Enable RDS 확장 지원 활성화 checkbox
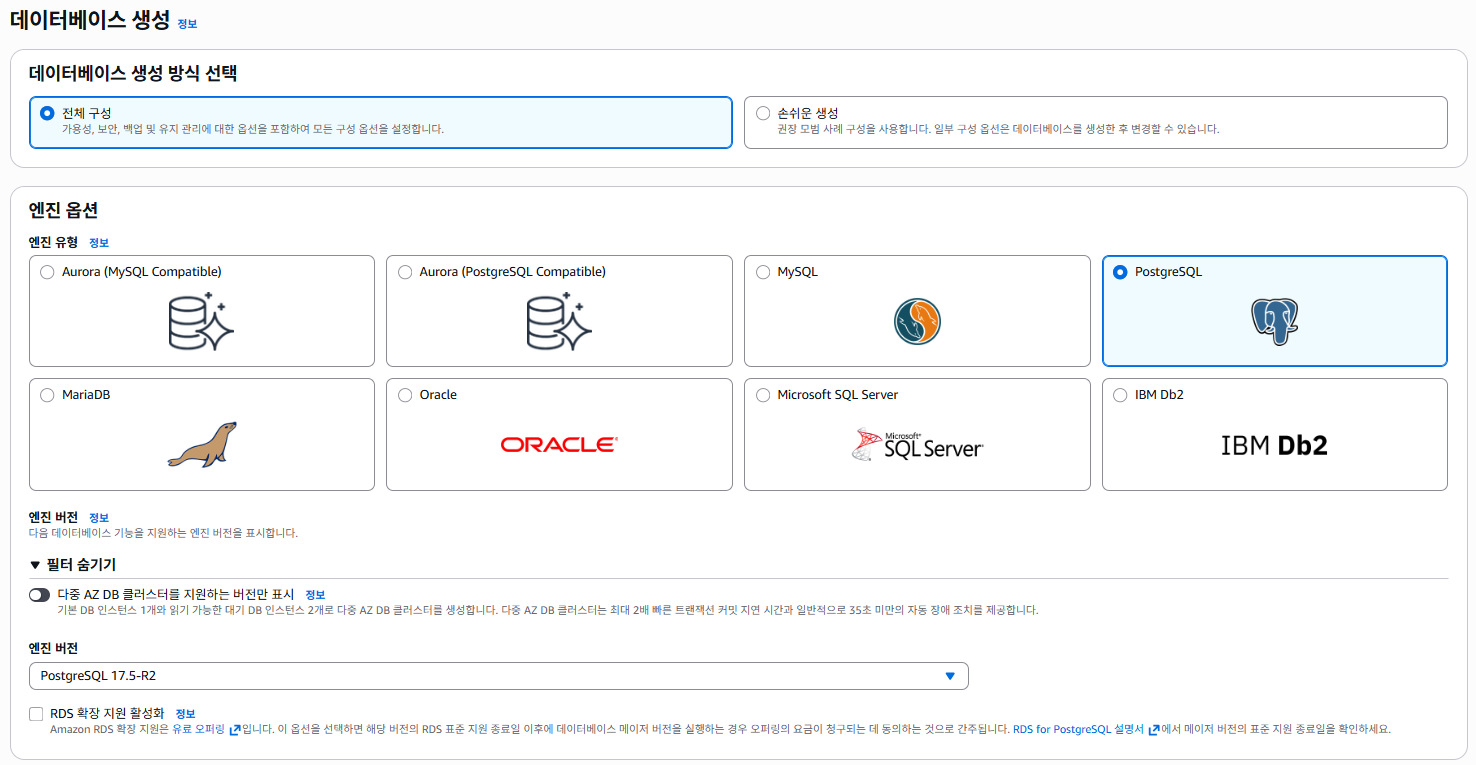The image size is (1476, 765). tap(36, 714)
